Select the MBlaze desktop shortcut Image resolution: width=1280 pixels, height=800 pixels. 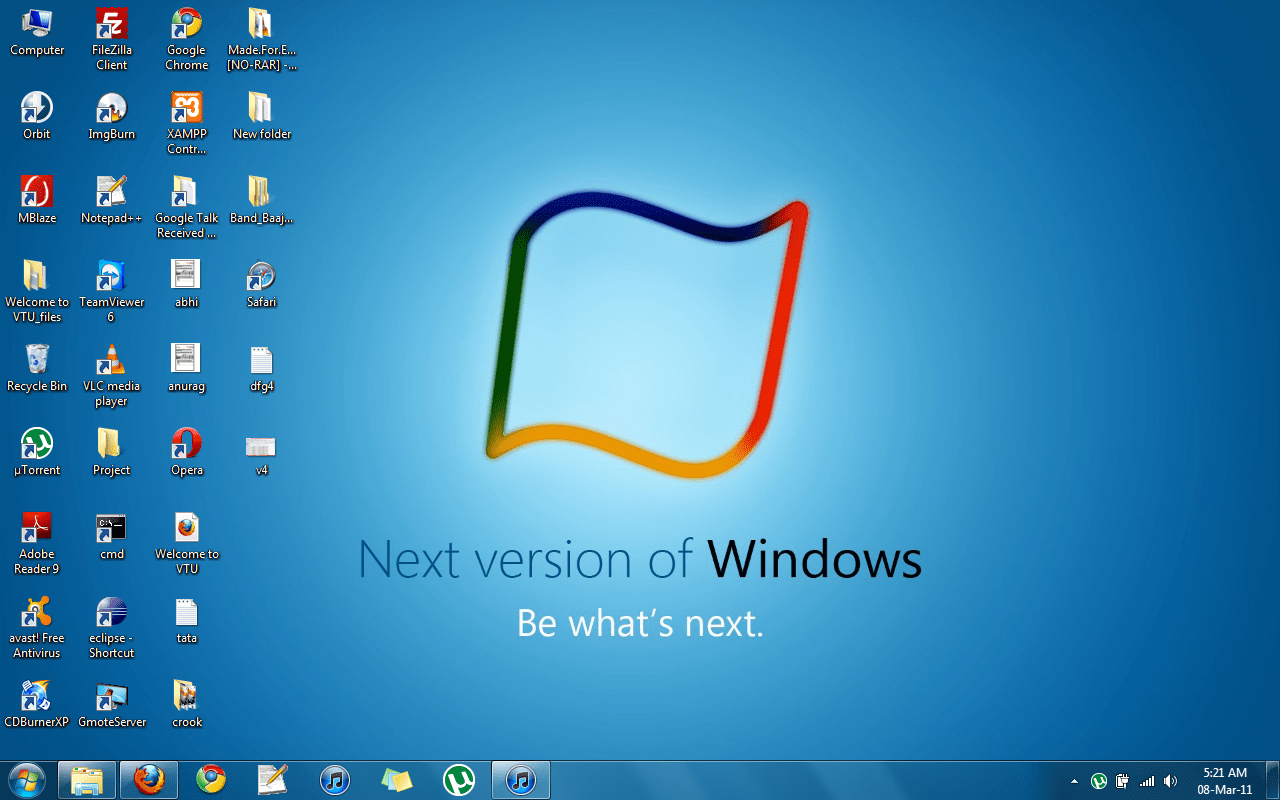(37, 200)
